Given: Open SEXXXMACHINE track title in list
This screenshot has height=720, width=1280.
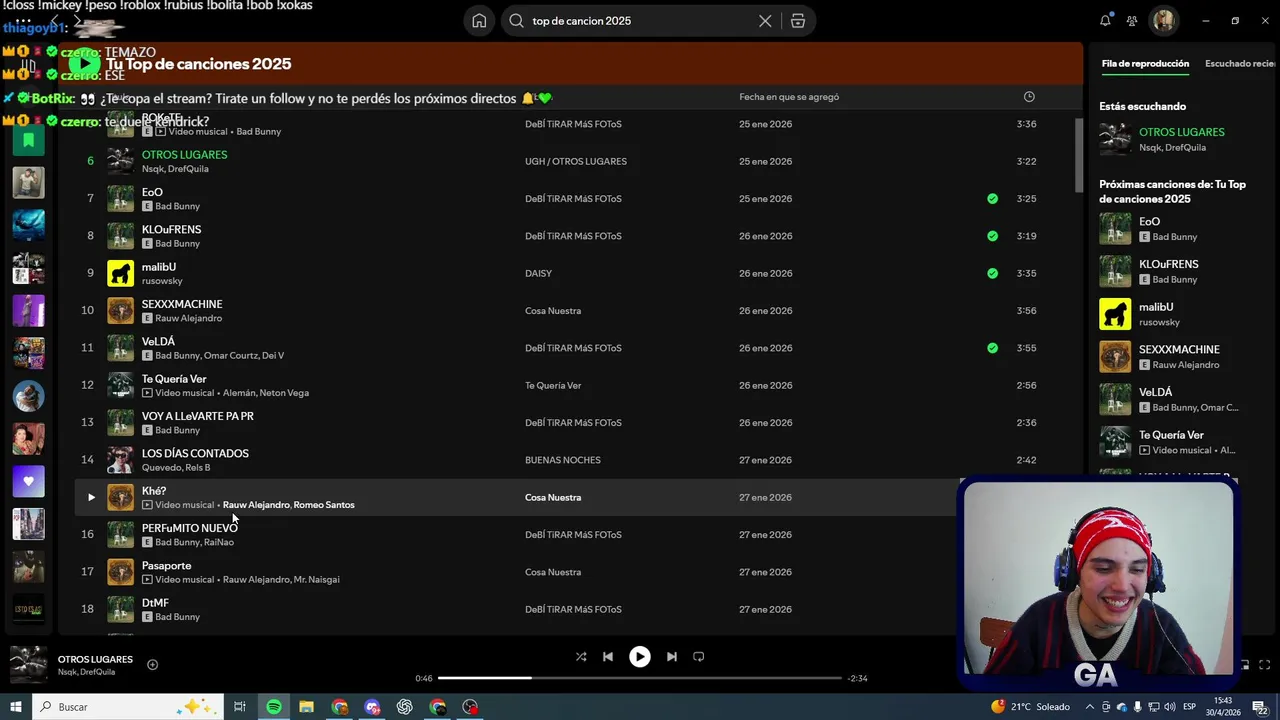Looking at the screenshot, I should 182,304.
